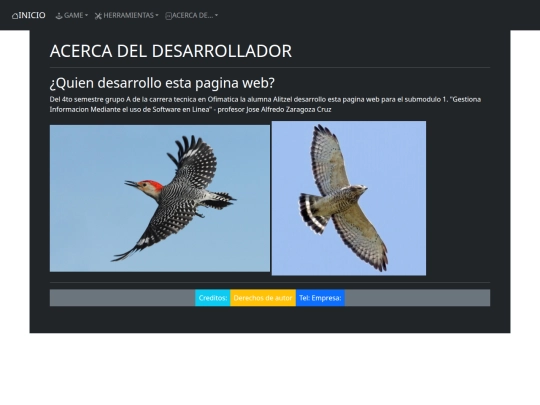
Task: Click the red-headed woodpecker image
Action: click(160, 198)
